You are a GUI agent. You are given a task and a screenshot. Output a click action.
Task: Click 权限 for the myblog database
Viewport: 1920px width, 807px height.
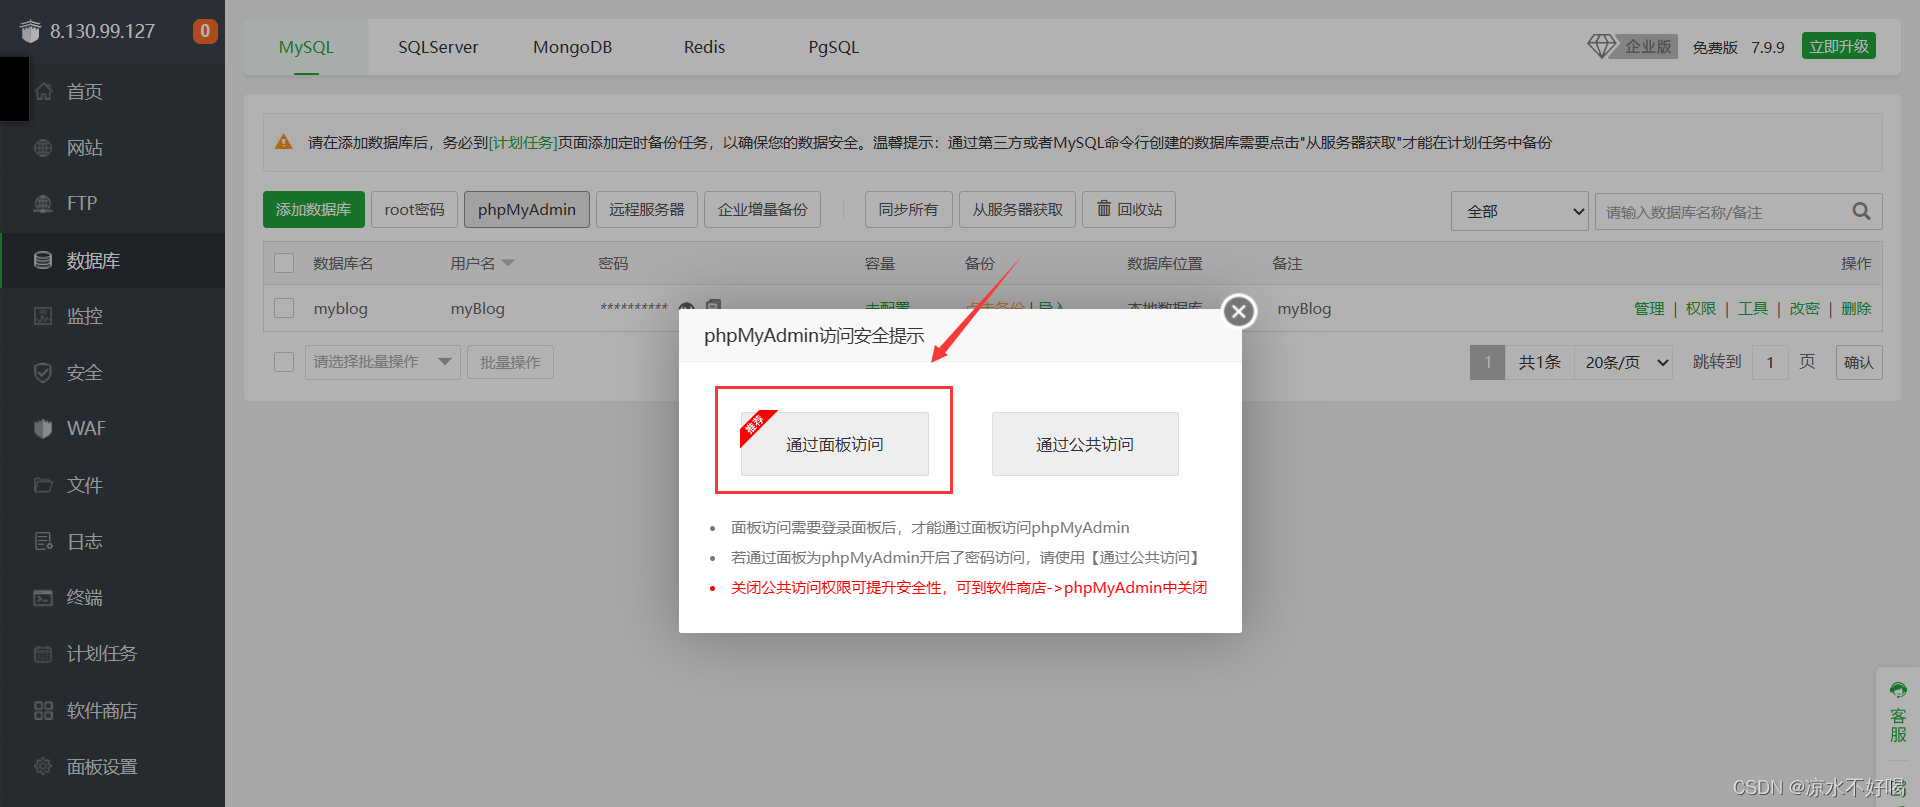coord(1701,308)
